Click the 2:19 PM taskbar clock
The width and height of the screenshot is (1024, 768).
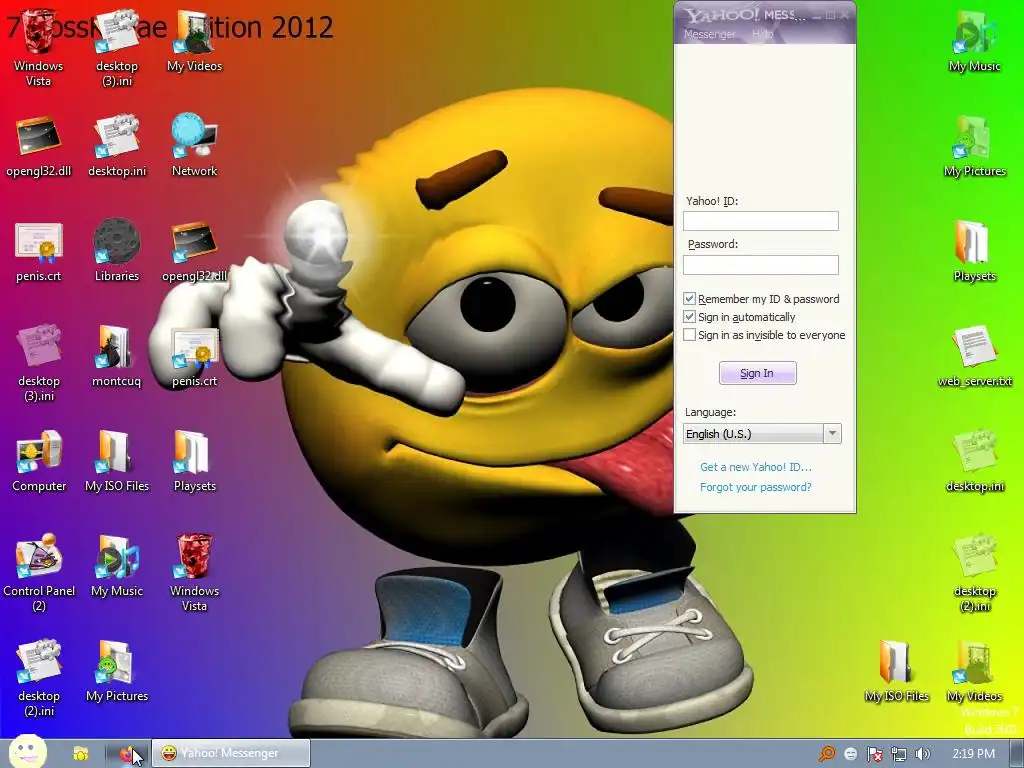[973, 754]
